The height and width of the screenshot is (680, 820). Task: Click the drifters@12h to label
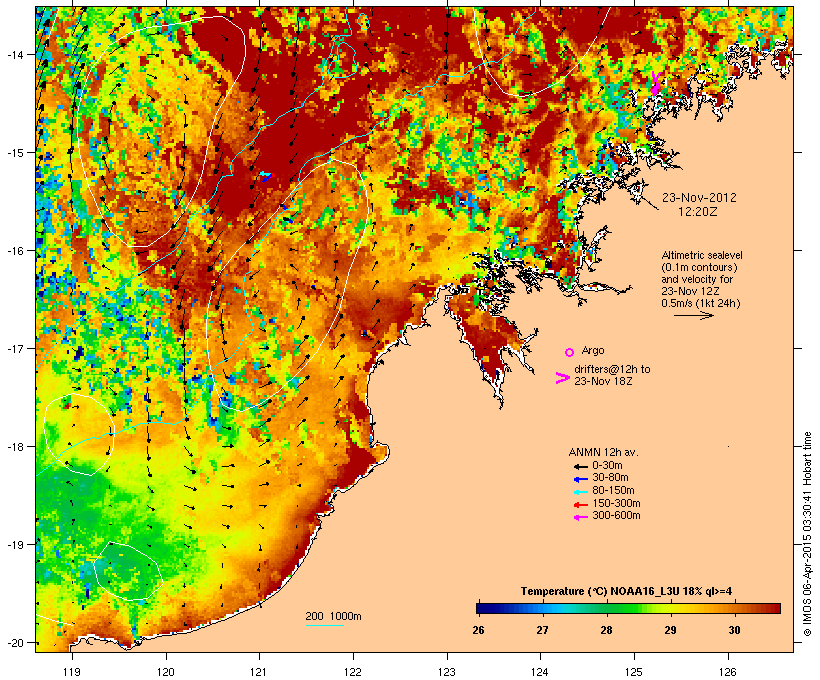[x=612, y=369]
